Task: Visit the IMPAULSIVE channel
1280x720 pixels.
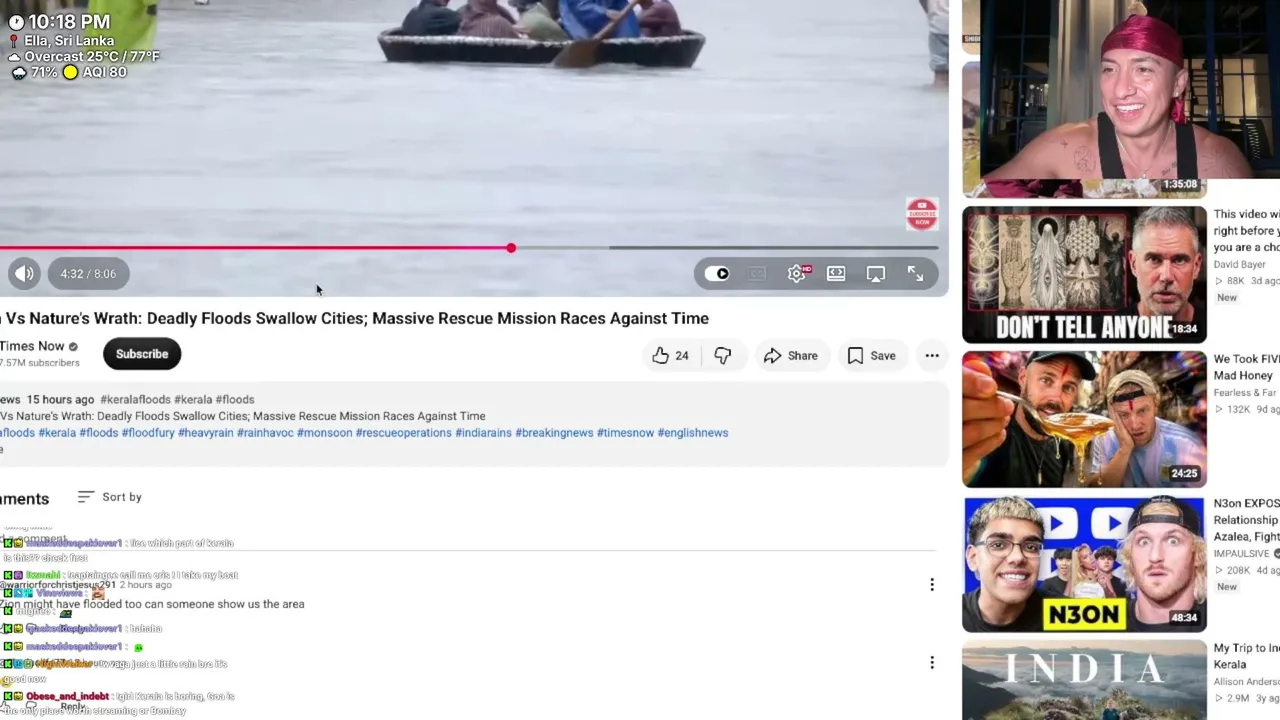Action: tap(1242, 554)
